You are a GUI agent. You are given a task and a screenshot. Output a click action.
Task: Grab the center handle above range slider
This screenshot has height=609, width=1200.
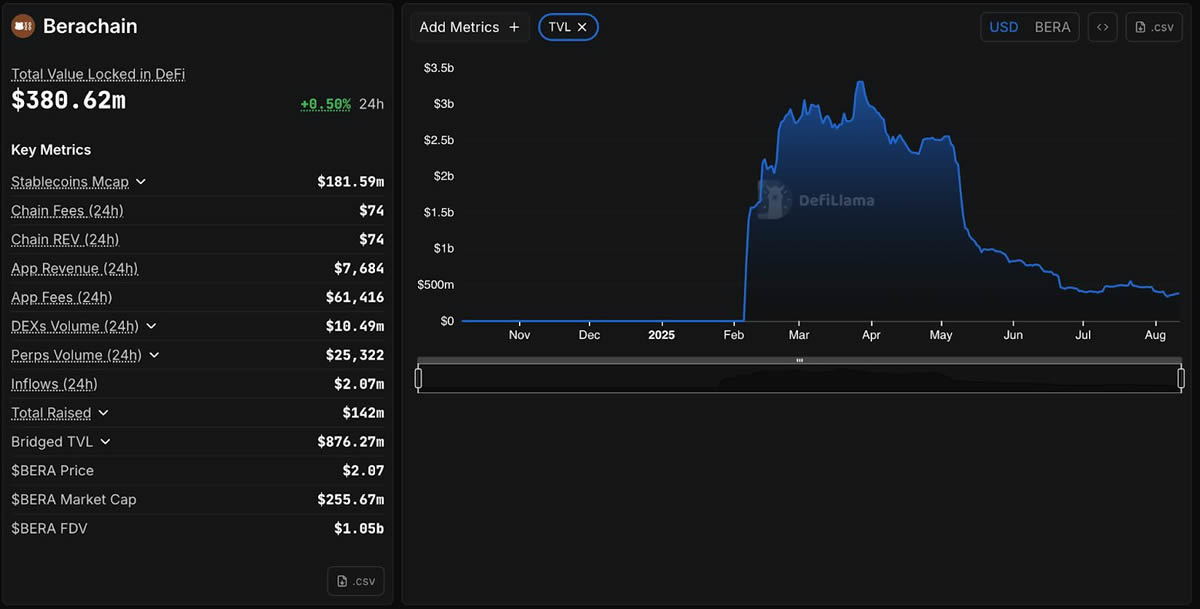(x=799, y=360)
